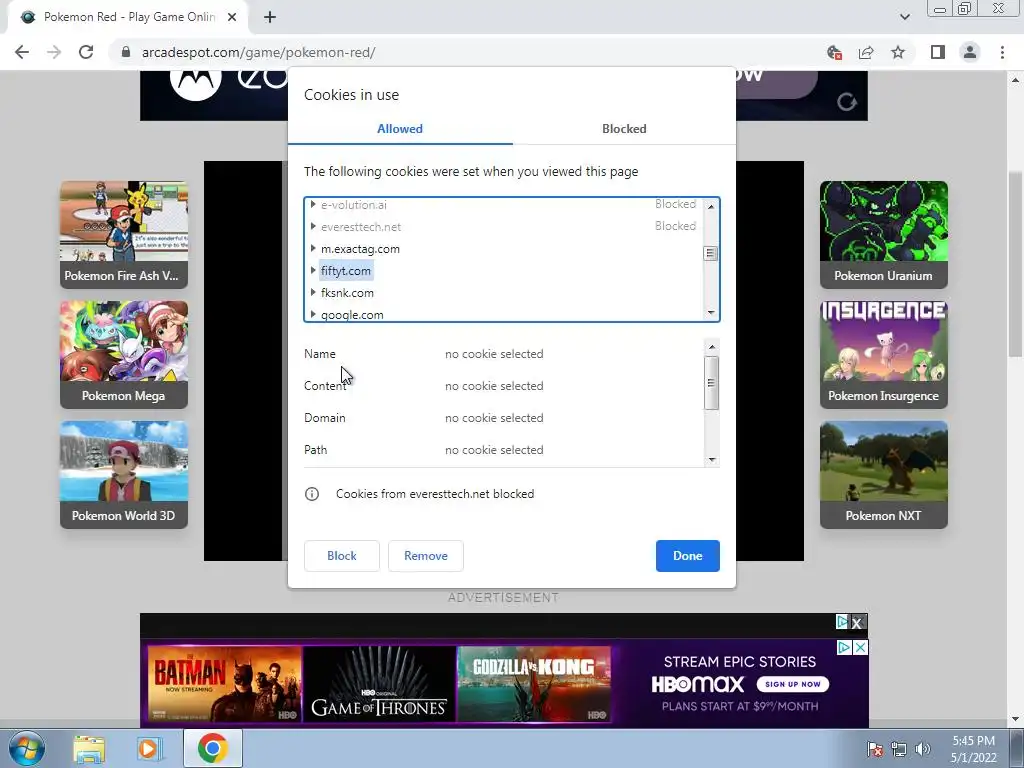Image resolution: width=1024 pixels, height=768 pixels.
Task: Click the Block button
Action: tap(342, 556)
